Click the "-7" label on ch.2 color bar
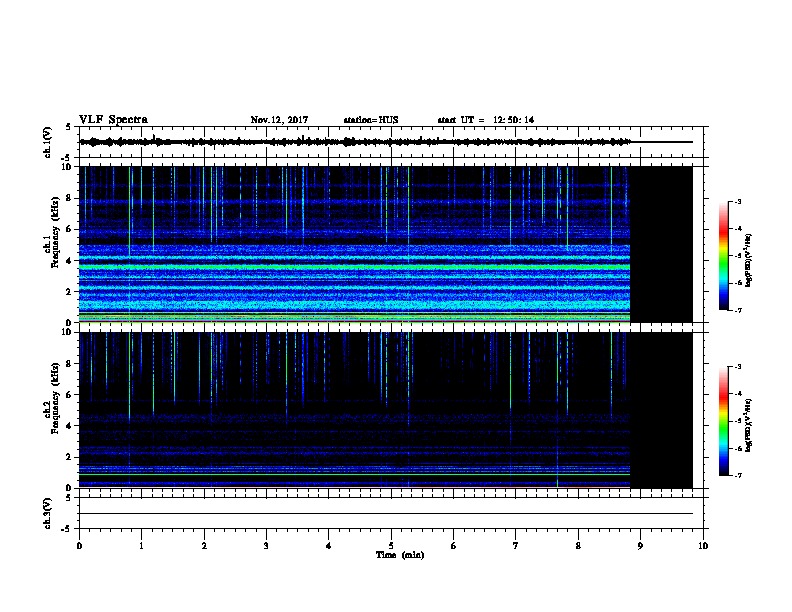792x612 pixels. 737,476
